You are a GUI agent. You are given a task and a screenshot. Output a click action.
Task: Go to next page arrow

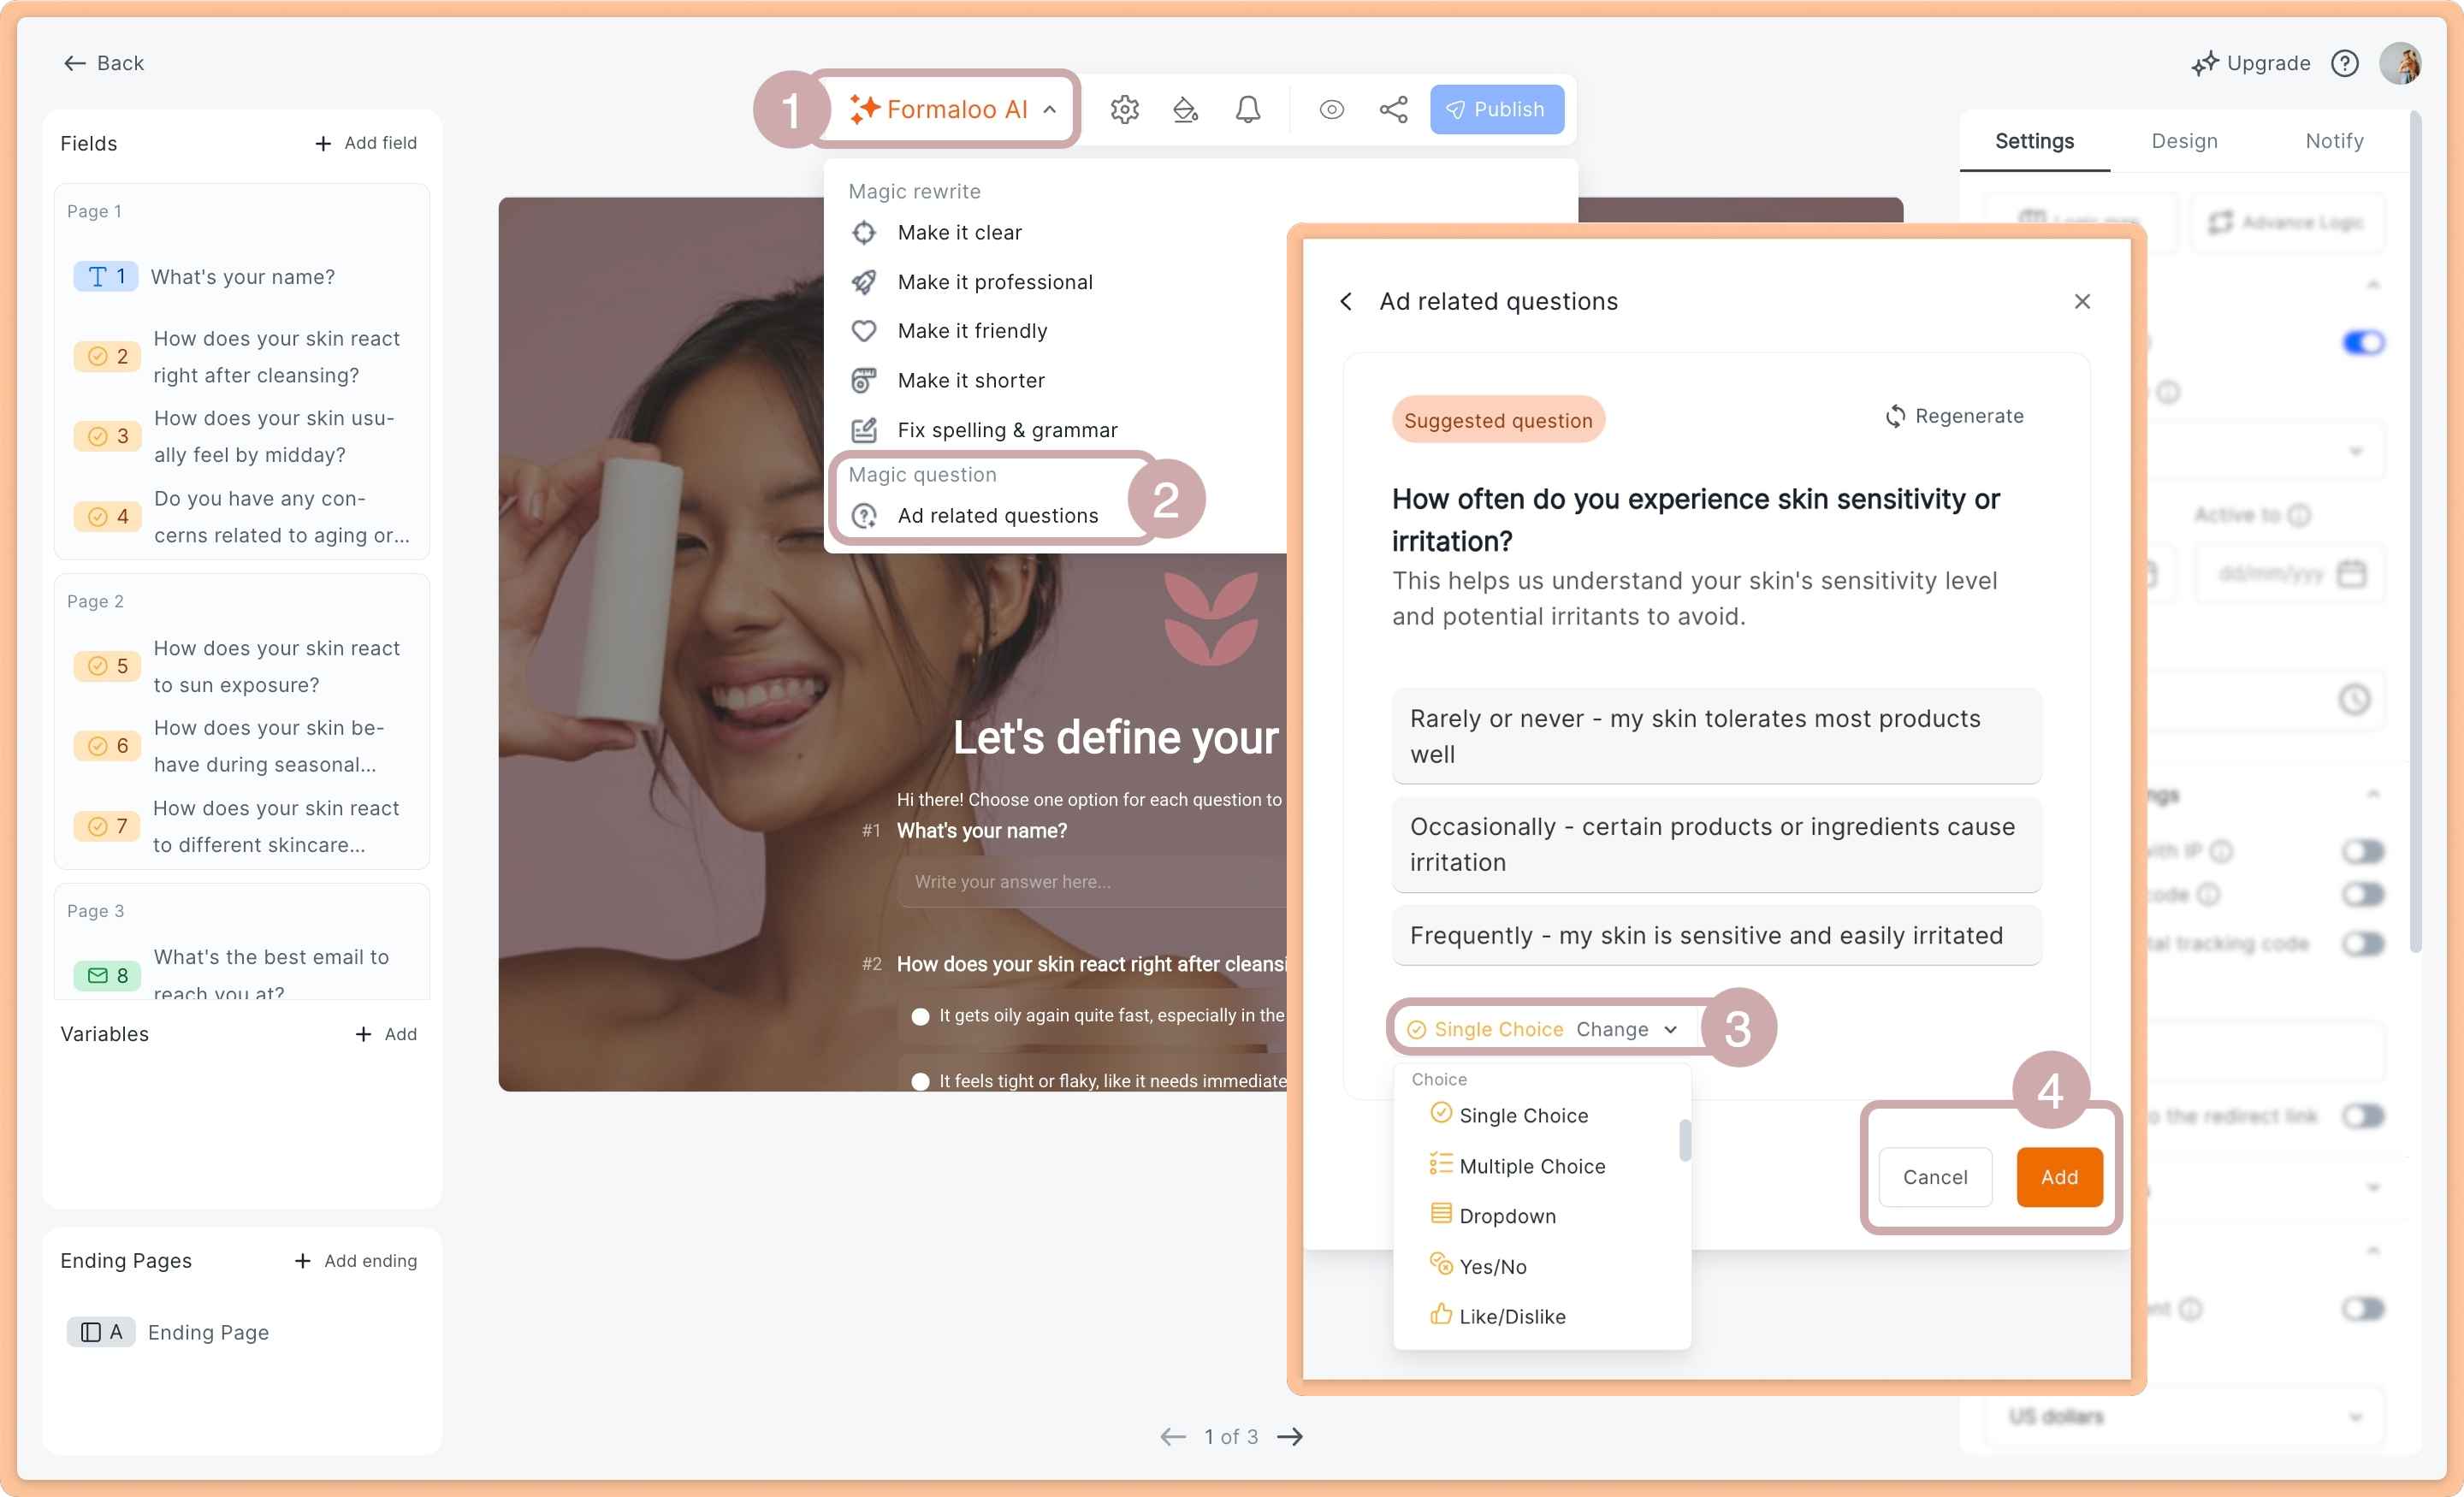tap(1291, 1437)
